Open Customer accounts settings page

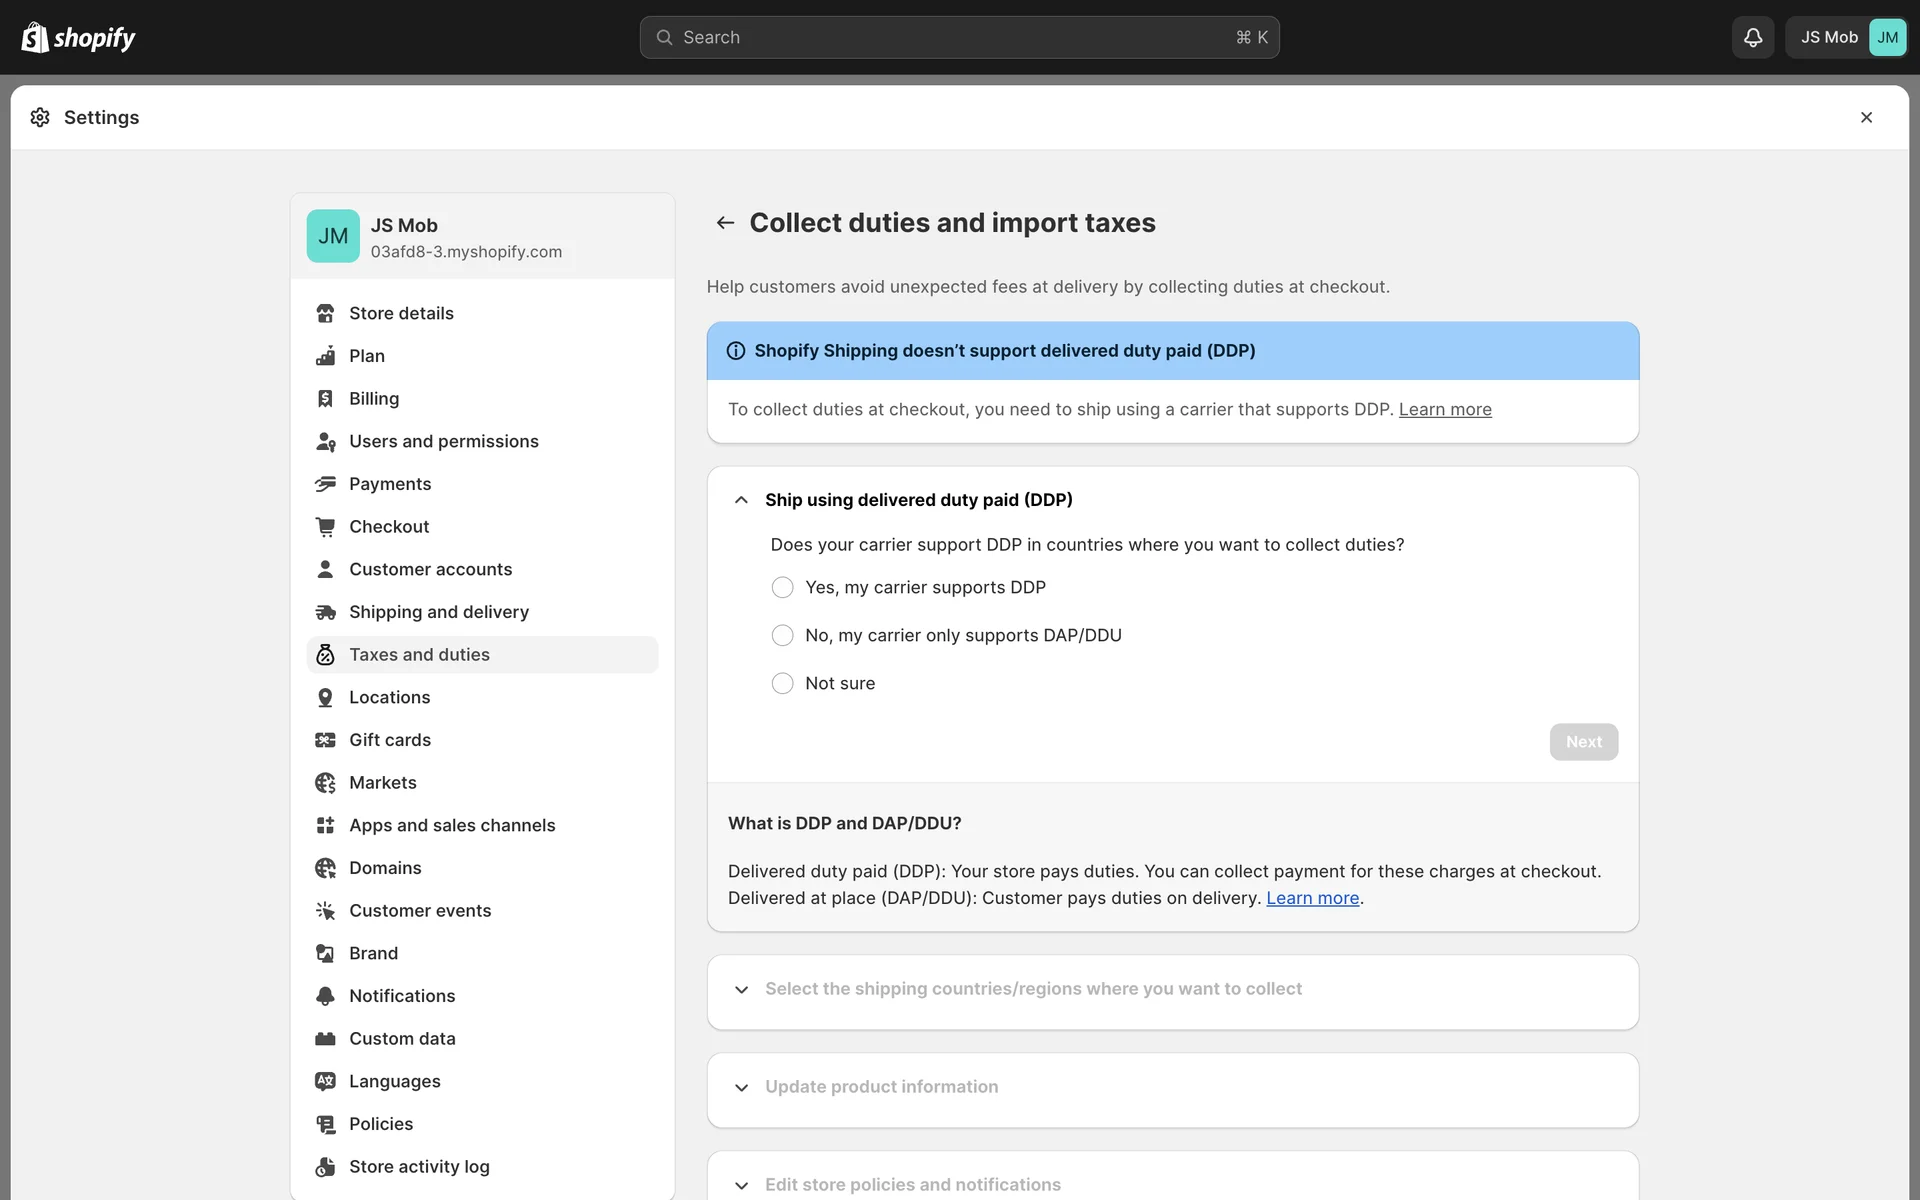tap(430, 569)
